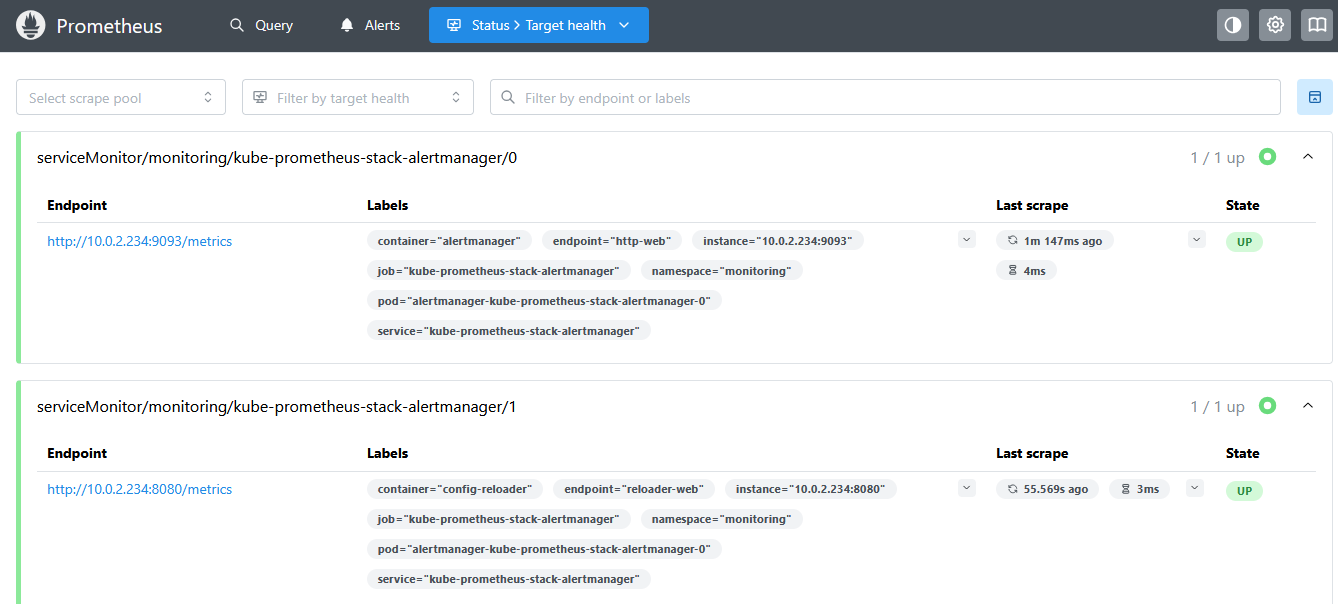
Task: Click the container="alertmanager" label badge
Action: (449, 241)
